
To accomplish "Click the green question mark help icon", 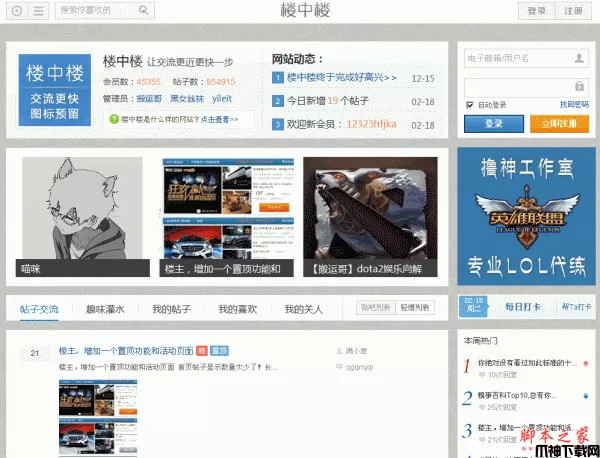I will [114, 119].
